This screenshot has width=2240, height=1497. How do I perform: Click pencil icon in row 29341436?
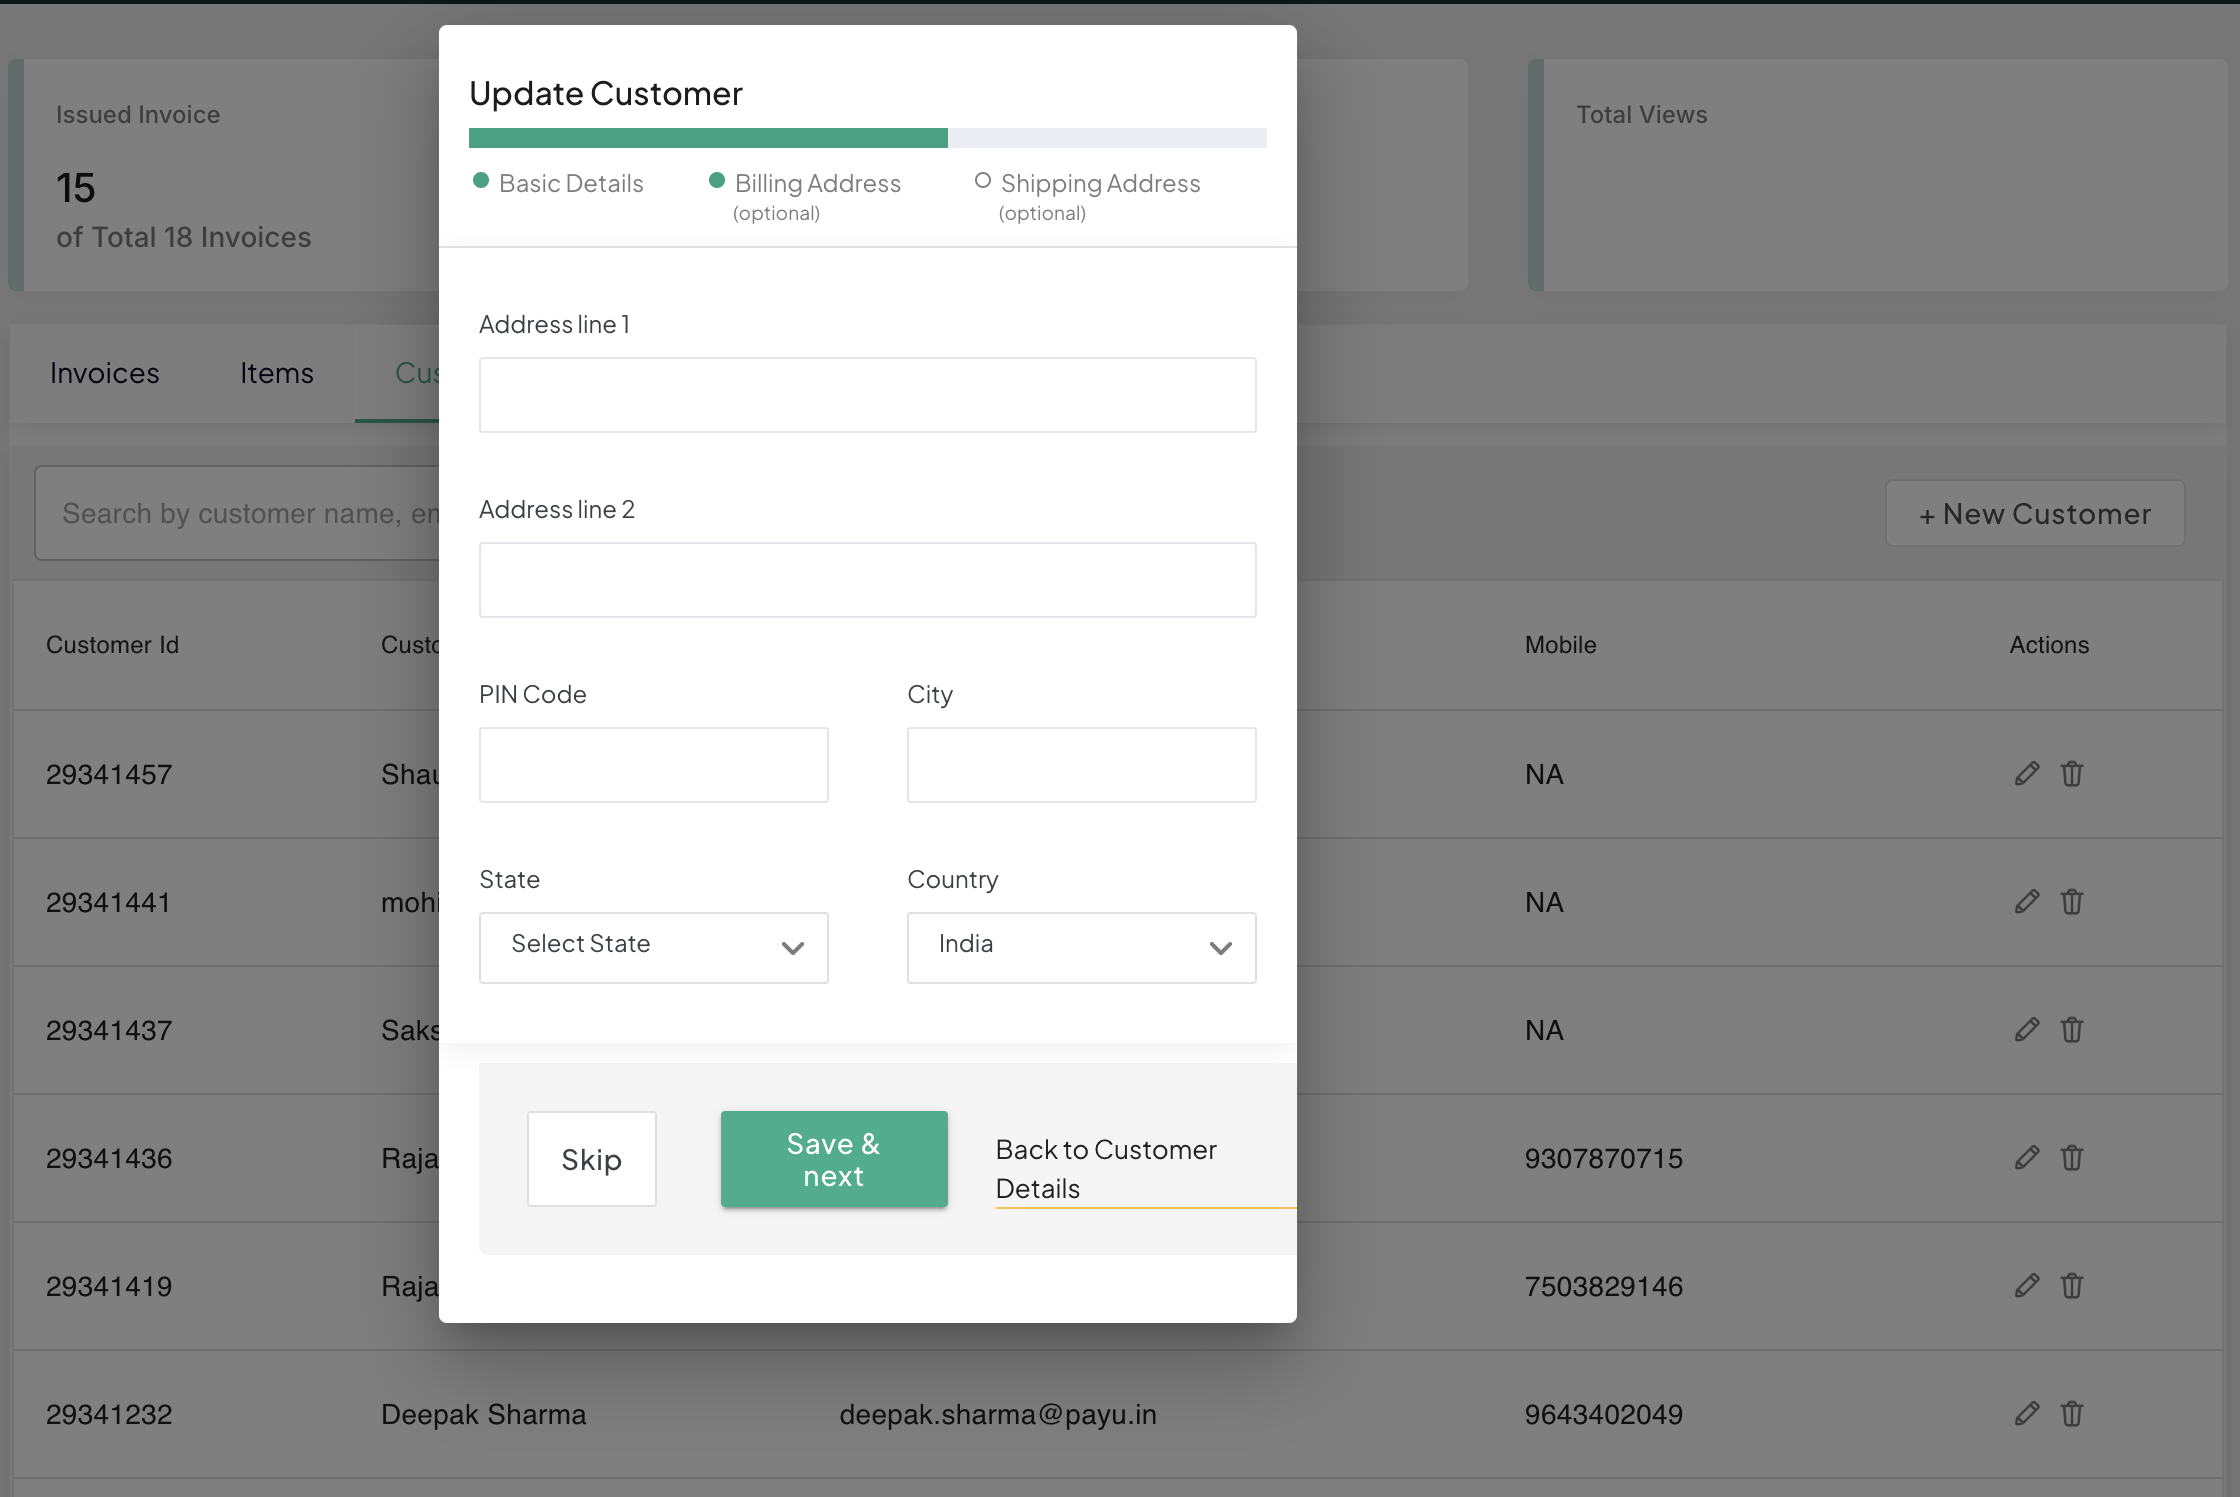click(2027, 1158)
